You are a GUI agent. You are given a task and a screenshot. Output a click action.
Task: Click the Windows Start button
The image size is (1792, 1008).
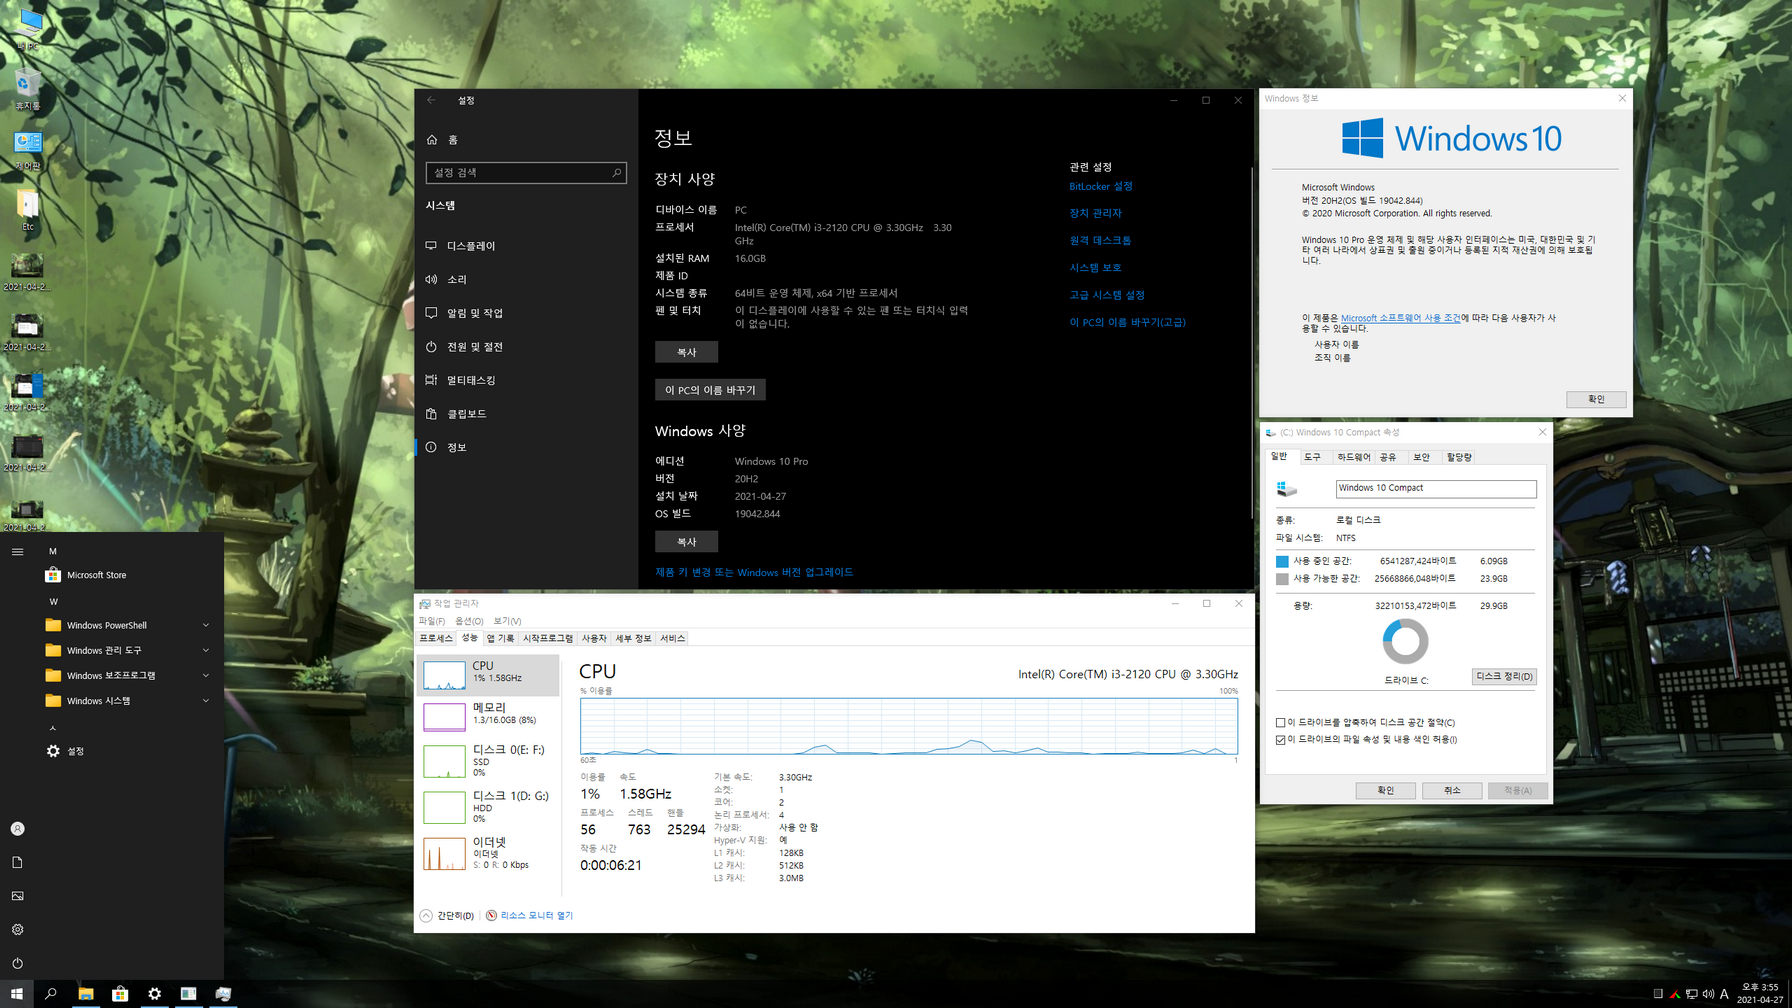[17, 993]
